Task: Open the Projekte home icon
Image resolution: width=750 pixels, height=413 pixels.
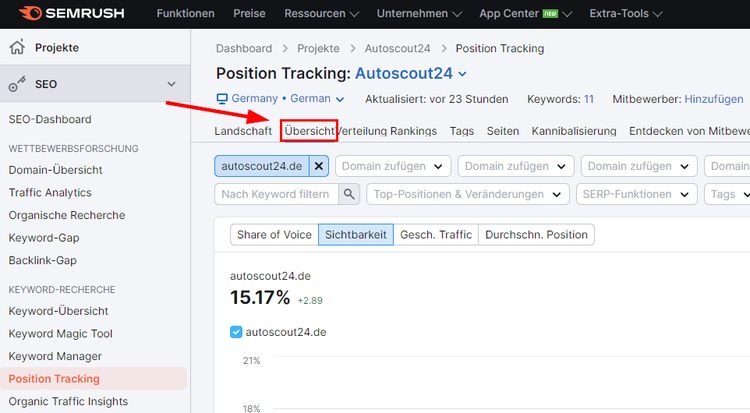Action: (17, 47)
